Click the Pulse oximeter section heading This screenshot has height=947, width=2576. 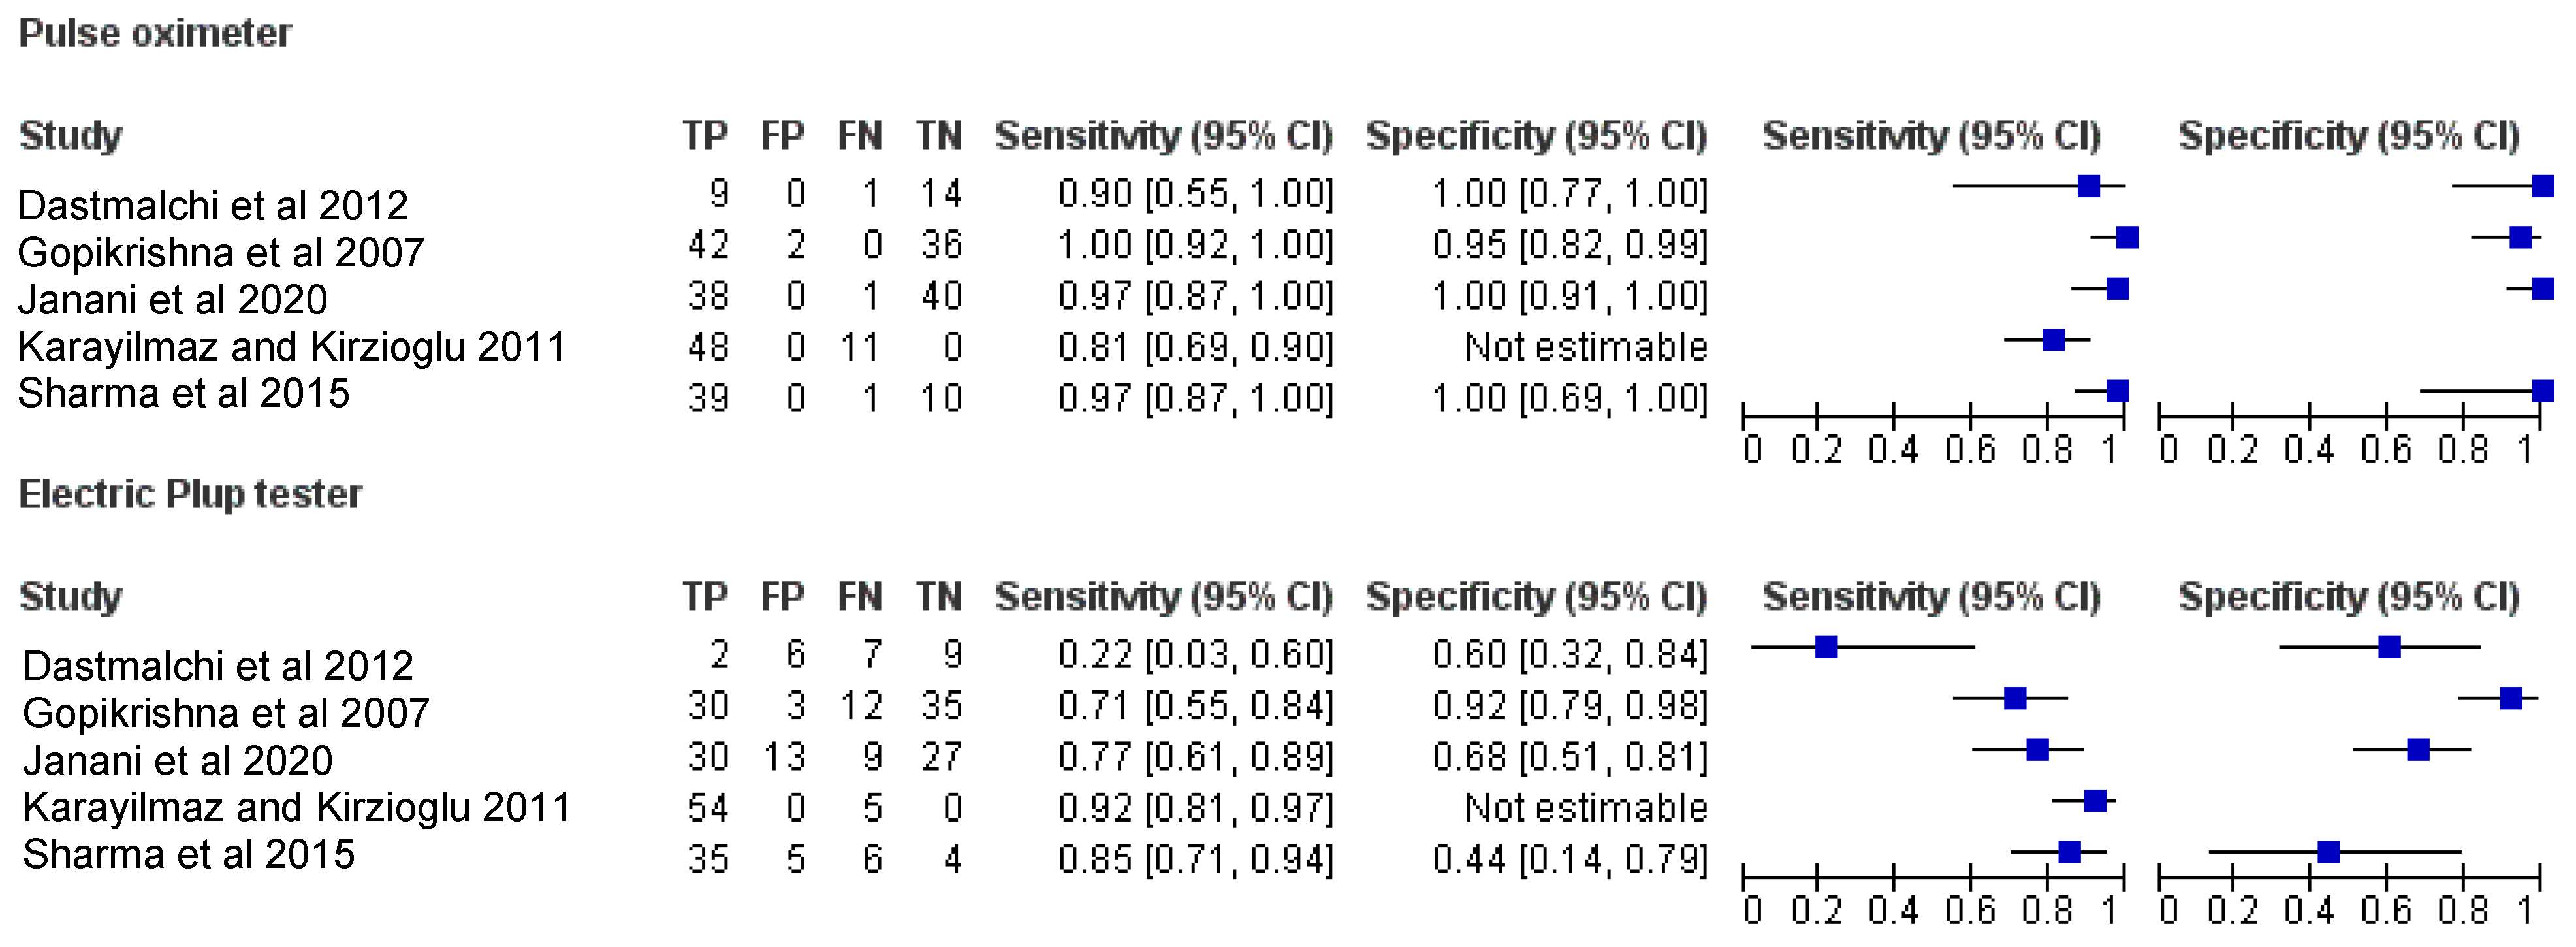tap(155, 34)
